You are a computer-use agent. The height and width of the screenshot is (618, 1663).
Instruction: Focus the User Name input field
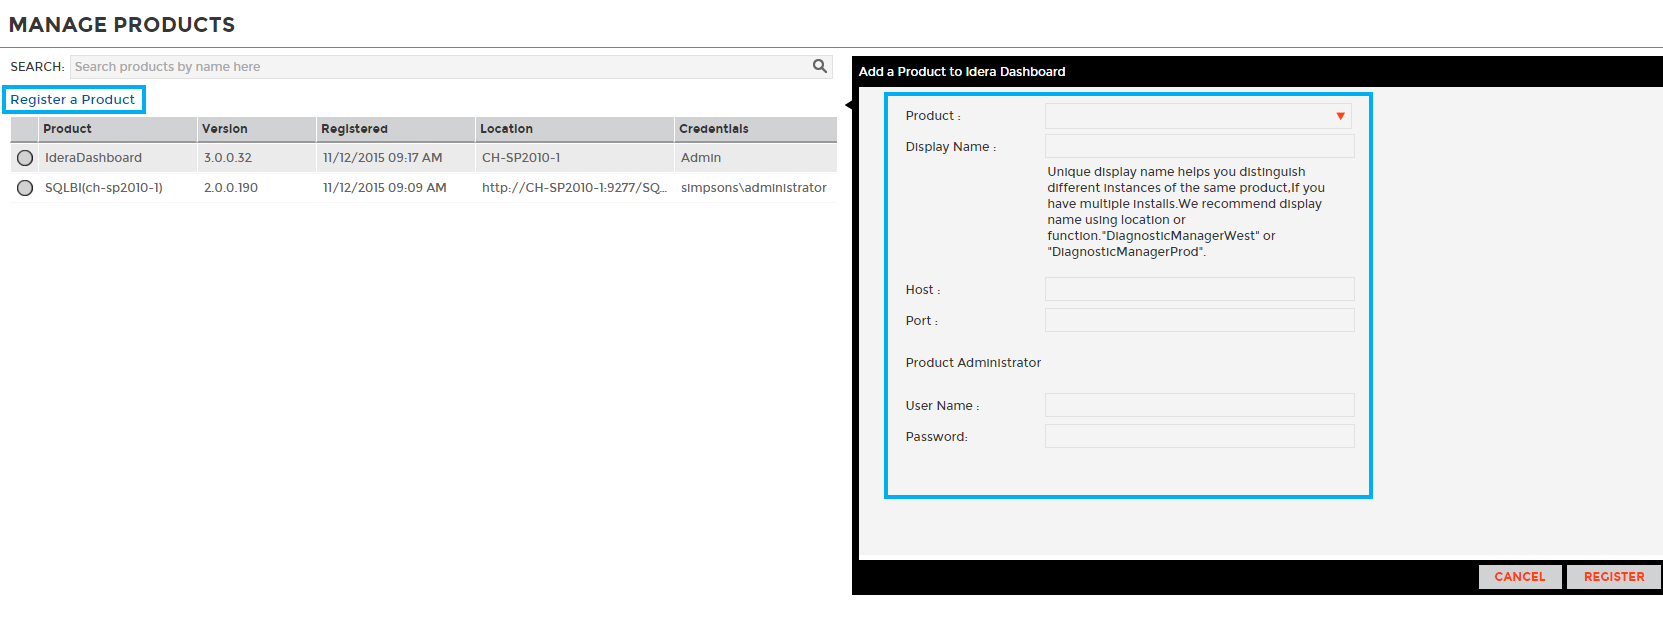coord(1200,405)
